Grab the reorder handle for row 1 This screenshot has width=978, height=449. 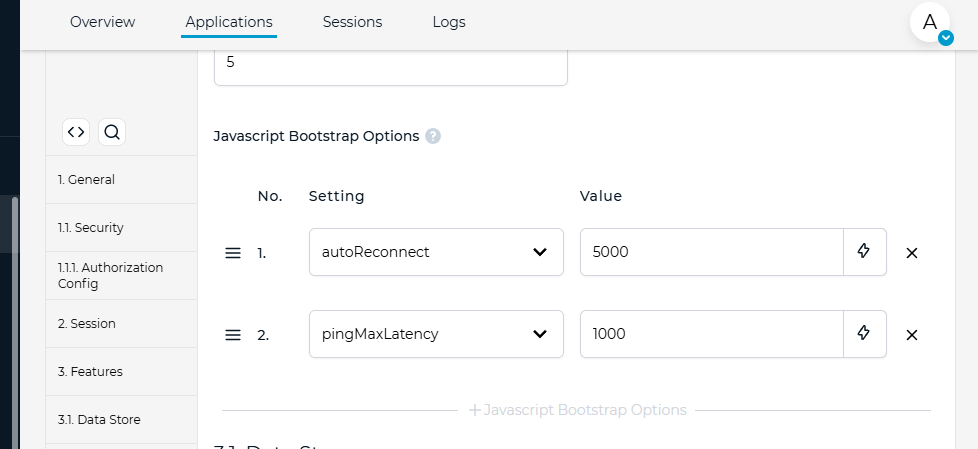point(233,253)
